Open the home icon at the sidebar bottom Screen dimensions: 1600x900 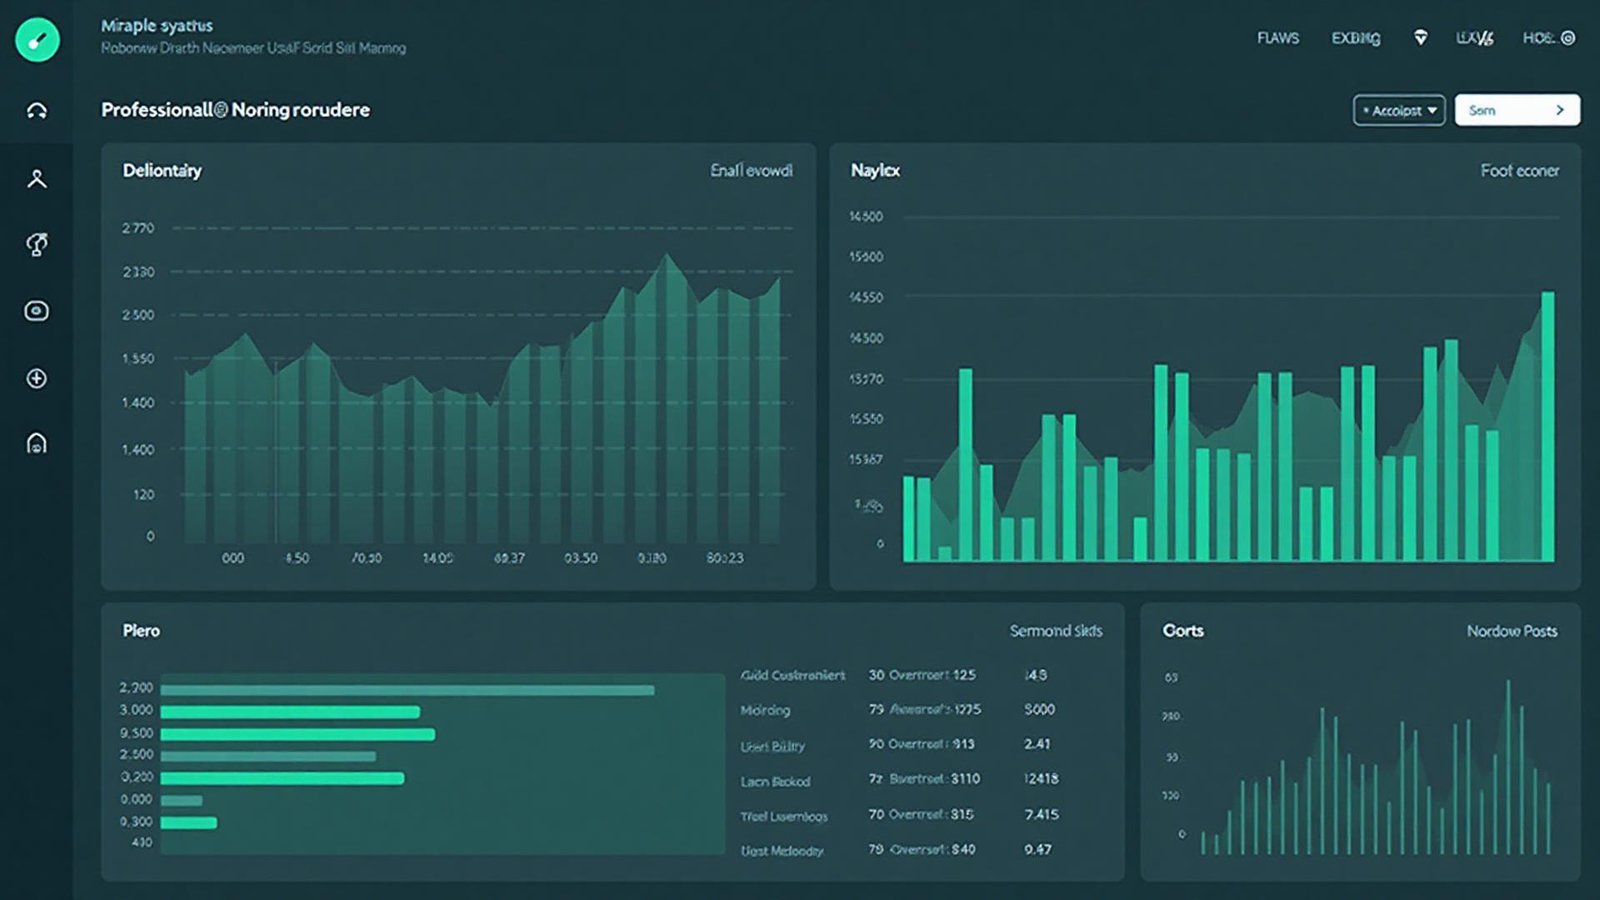pyautogui.click(x=37, y=443)
